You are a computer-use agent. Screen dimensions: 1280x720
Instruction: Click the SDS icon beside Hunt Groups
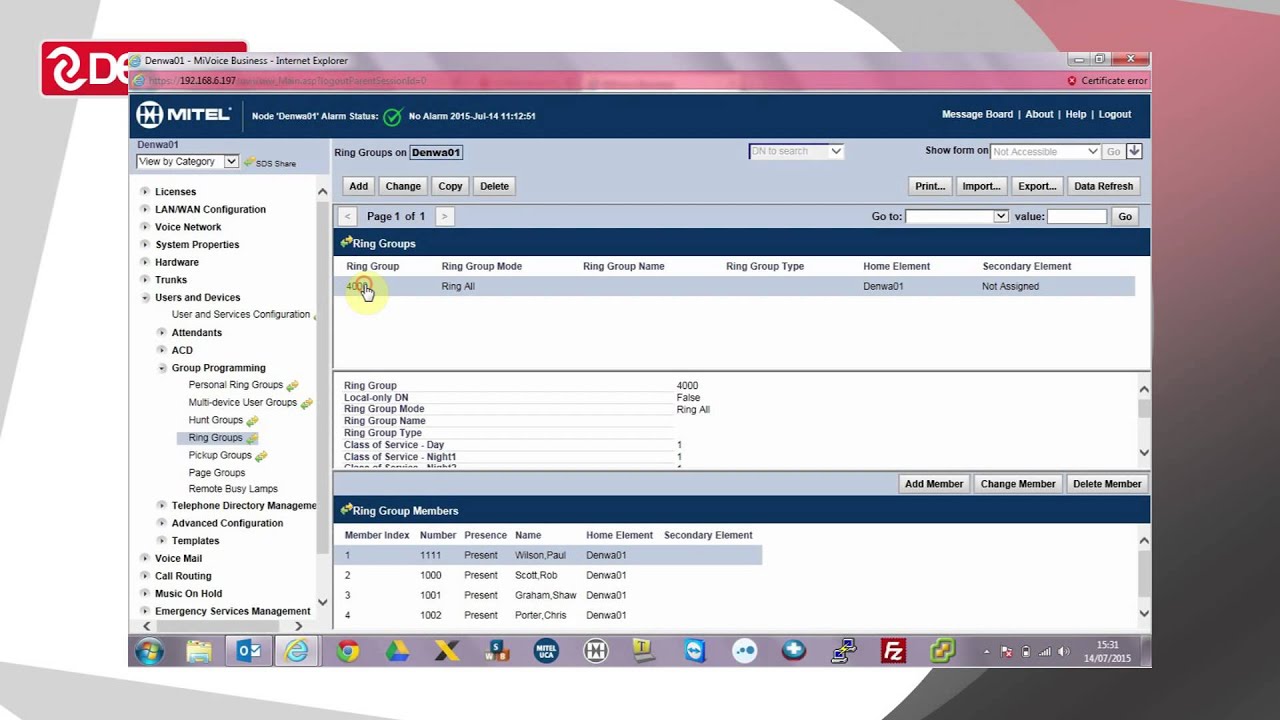253,420
